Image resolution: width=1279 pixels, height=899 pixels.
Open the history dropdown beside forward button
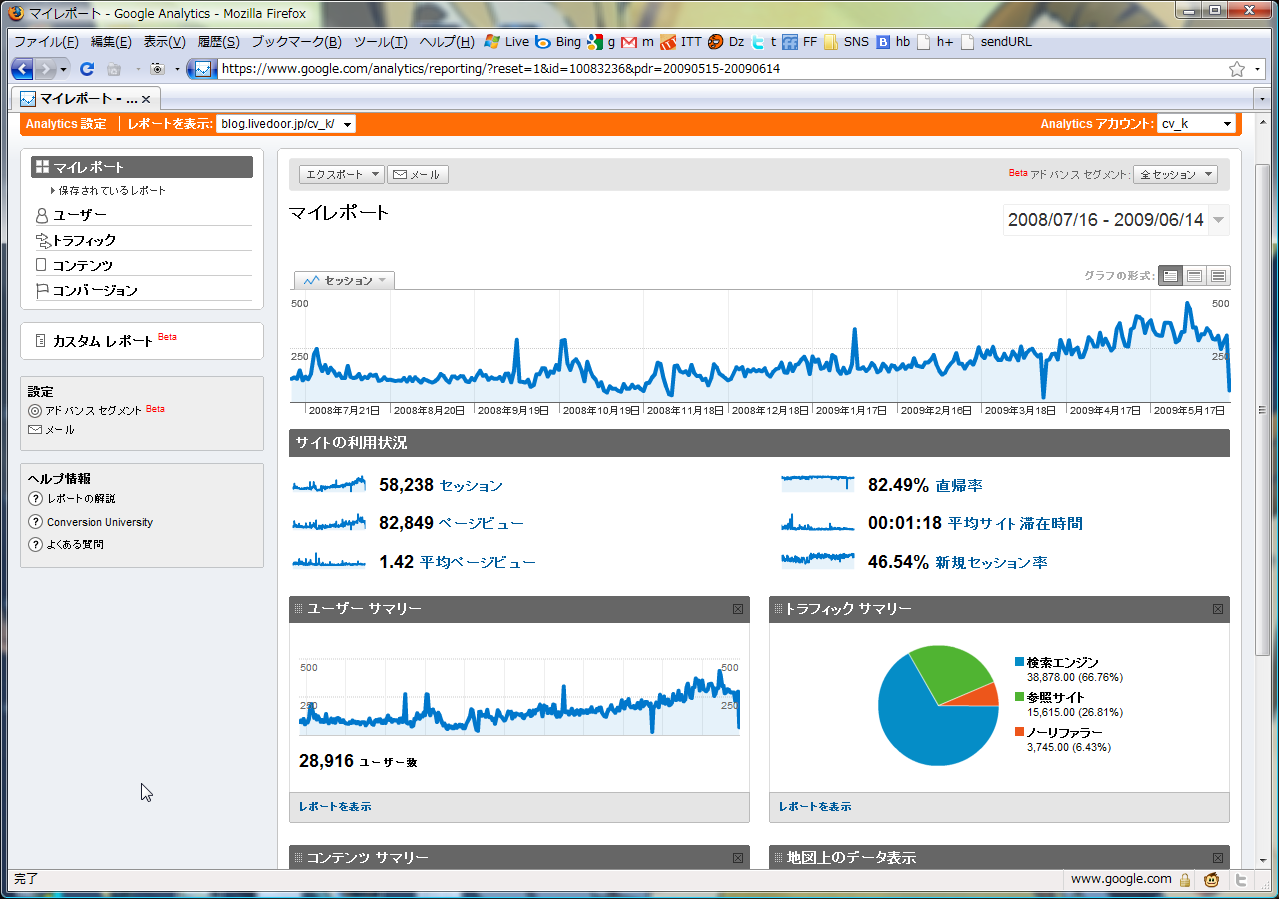coord(64,69)
